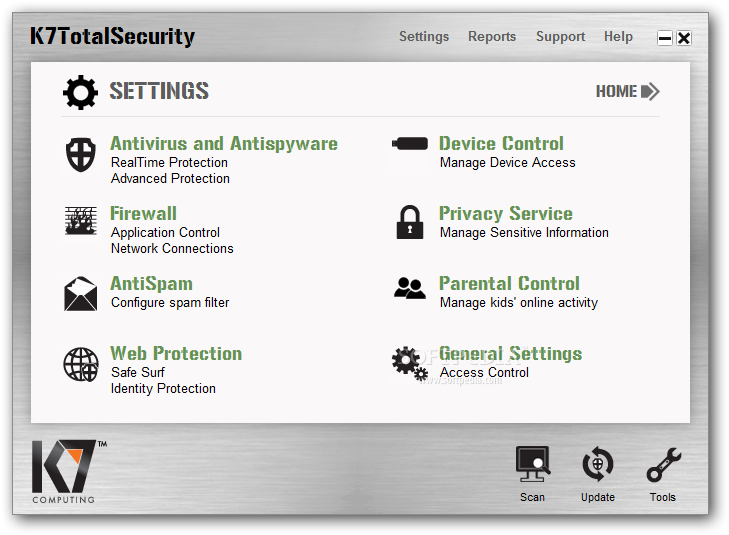Open the Reports menu
The height and width of the screenshot is (535, 729).
492,36
